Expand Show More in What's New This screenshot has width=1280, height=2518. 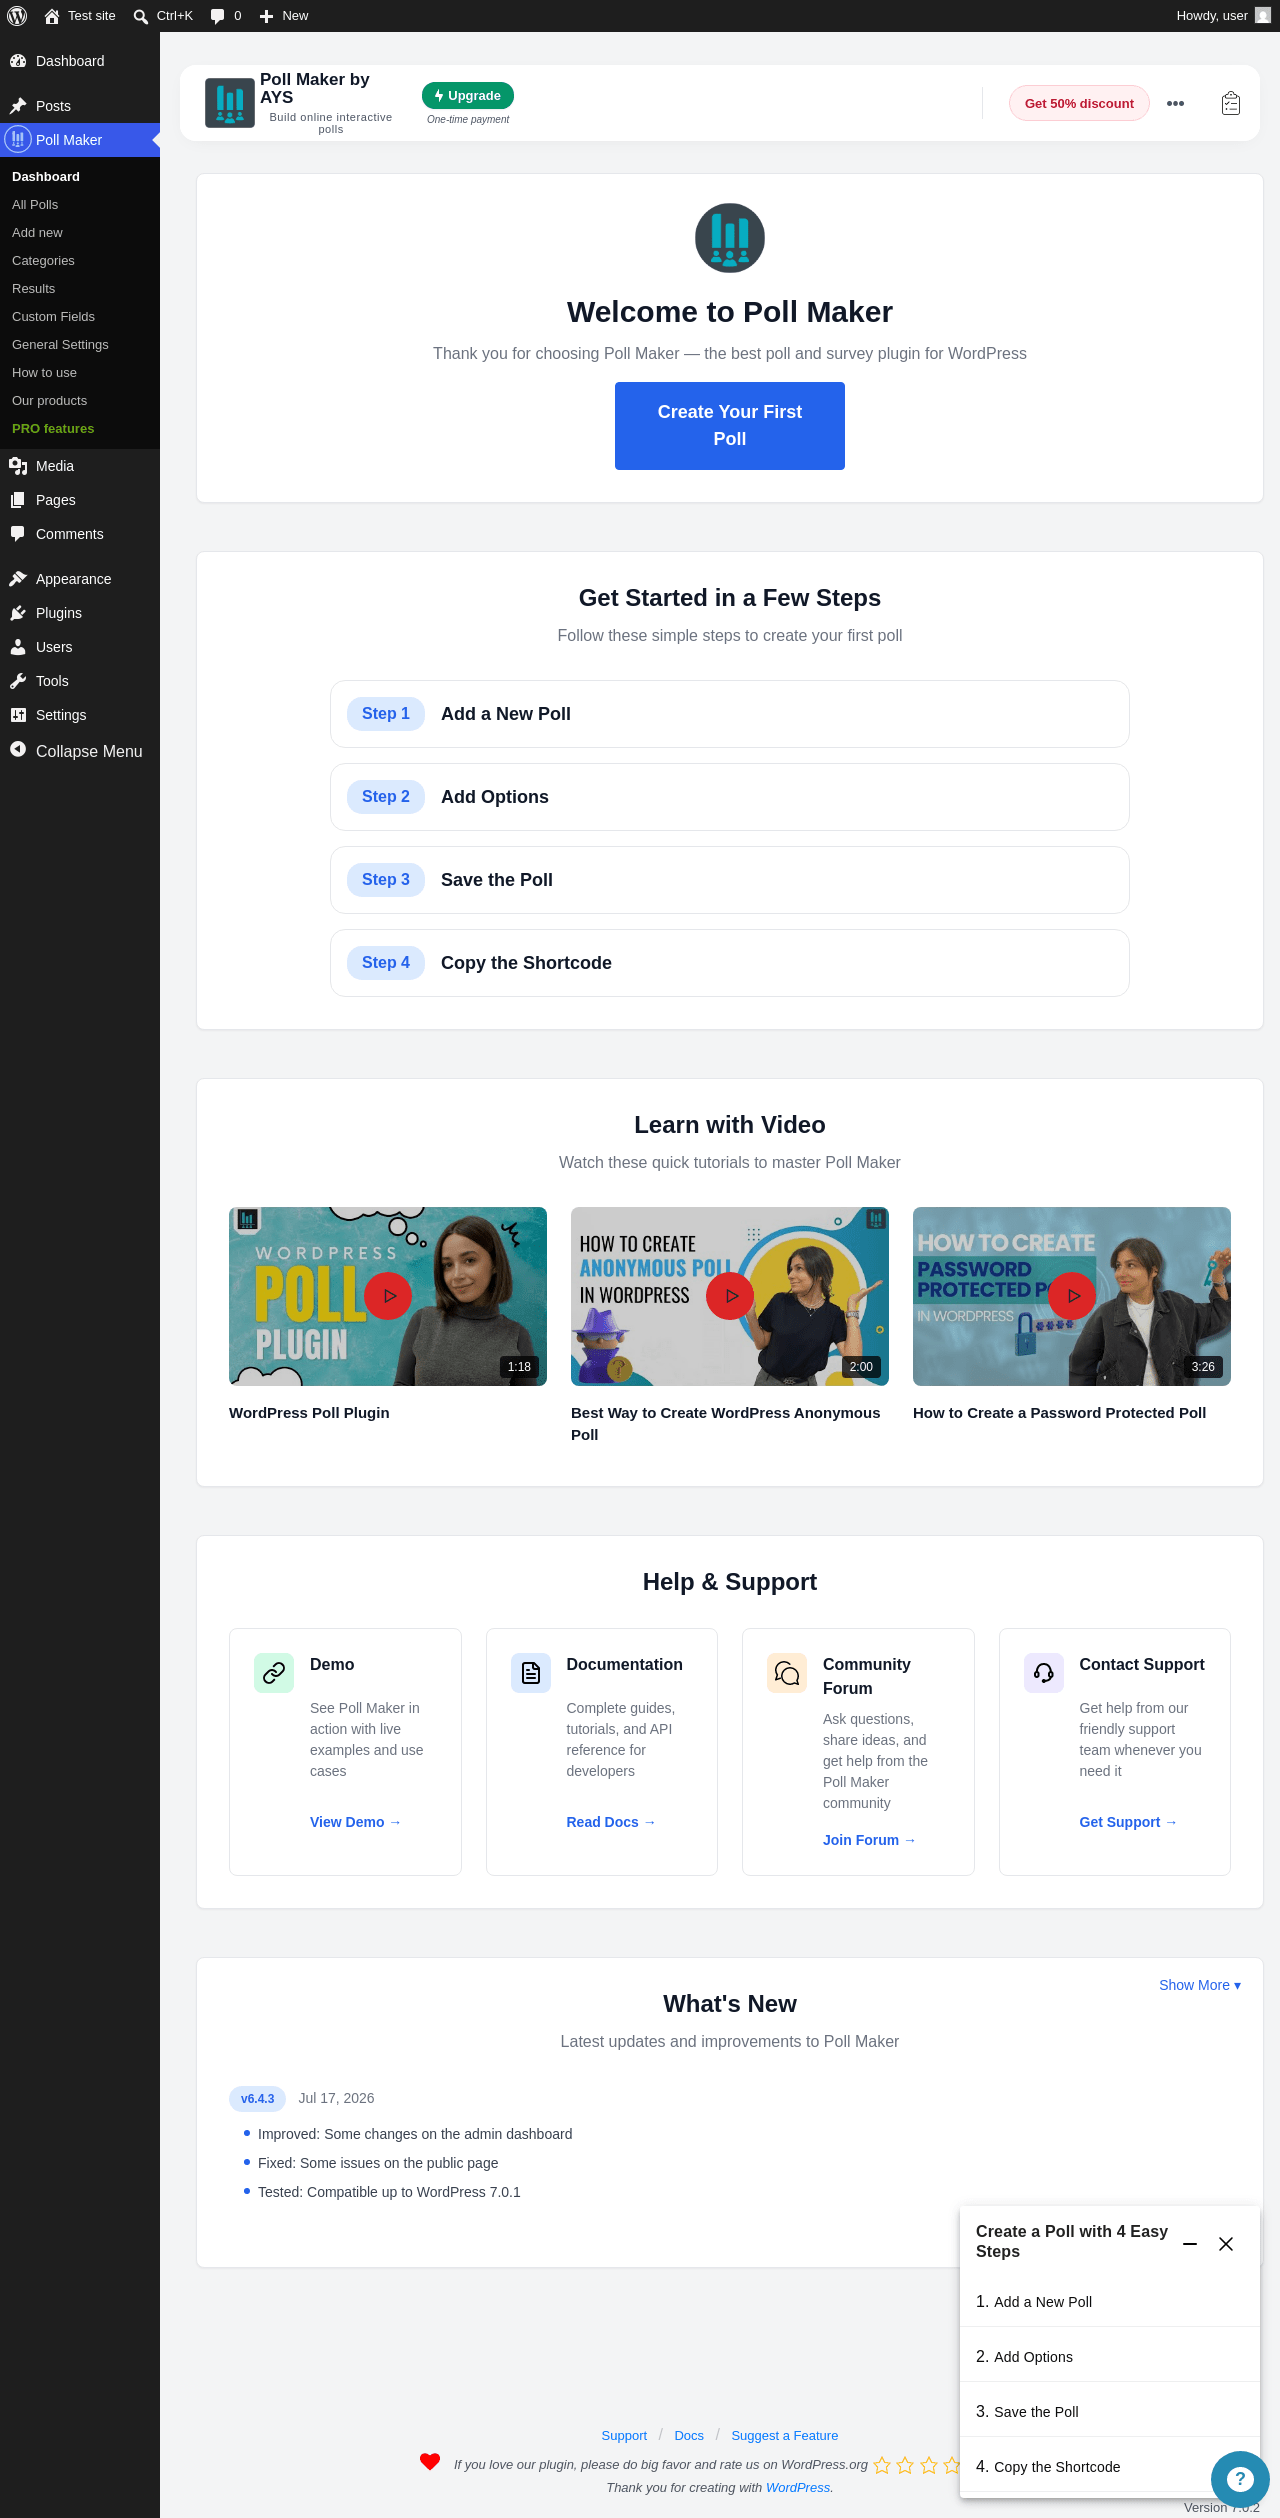coord(1200,1985)
